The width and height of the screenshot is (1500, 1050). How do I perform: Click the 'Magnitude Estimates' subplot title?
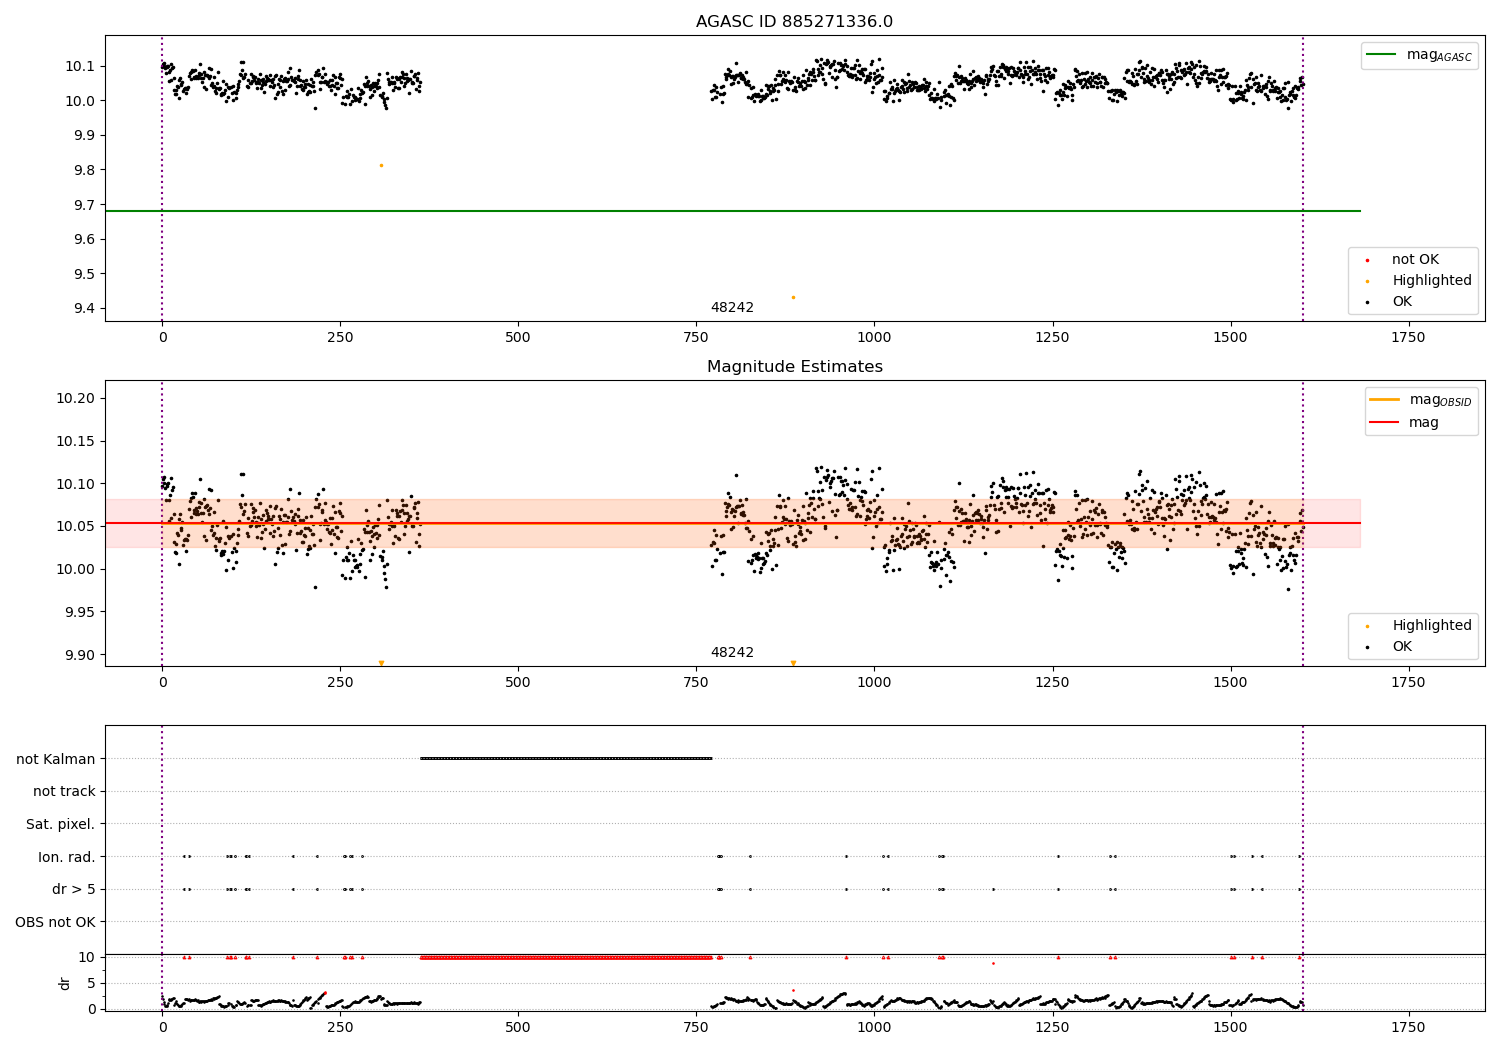point(794,367)
